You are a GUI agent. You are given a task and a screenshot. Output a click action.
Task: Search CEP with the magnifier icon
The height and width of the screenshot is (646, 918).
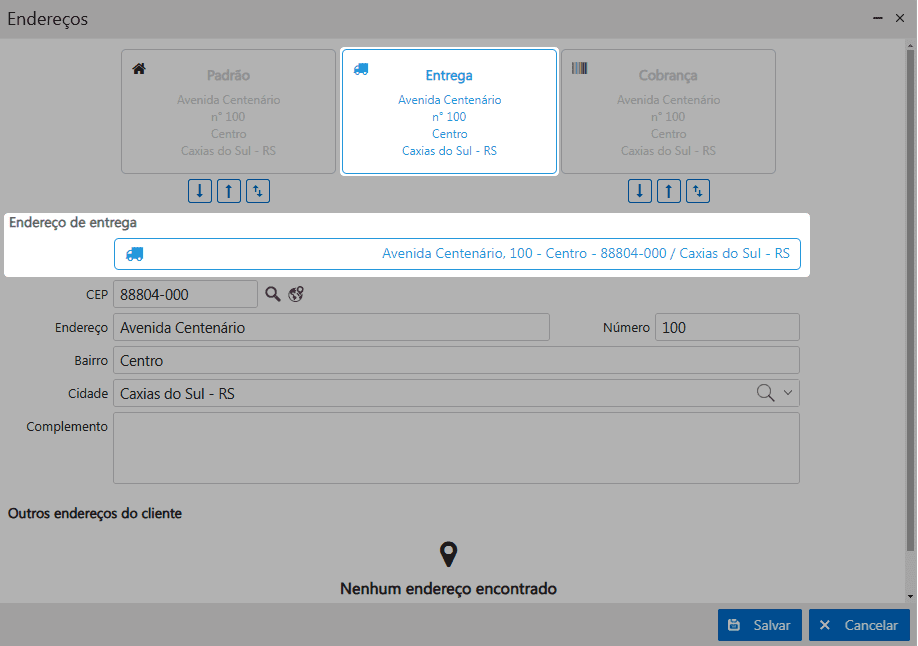tap(273, 294)
